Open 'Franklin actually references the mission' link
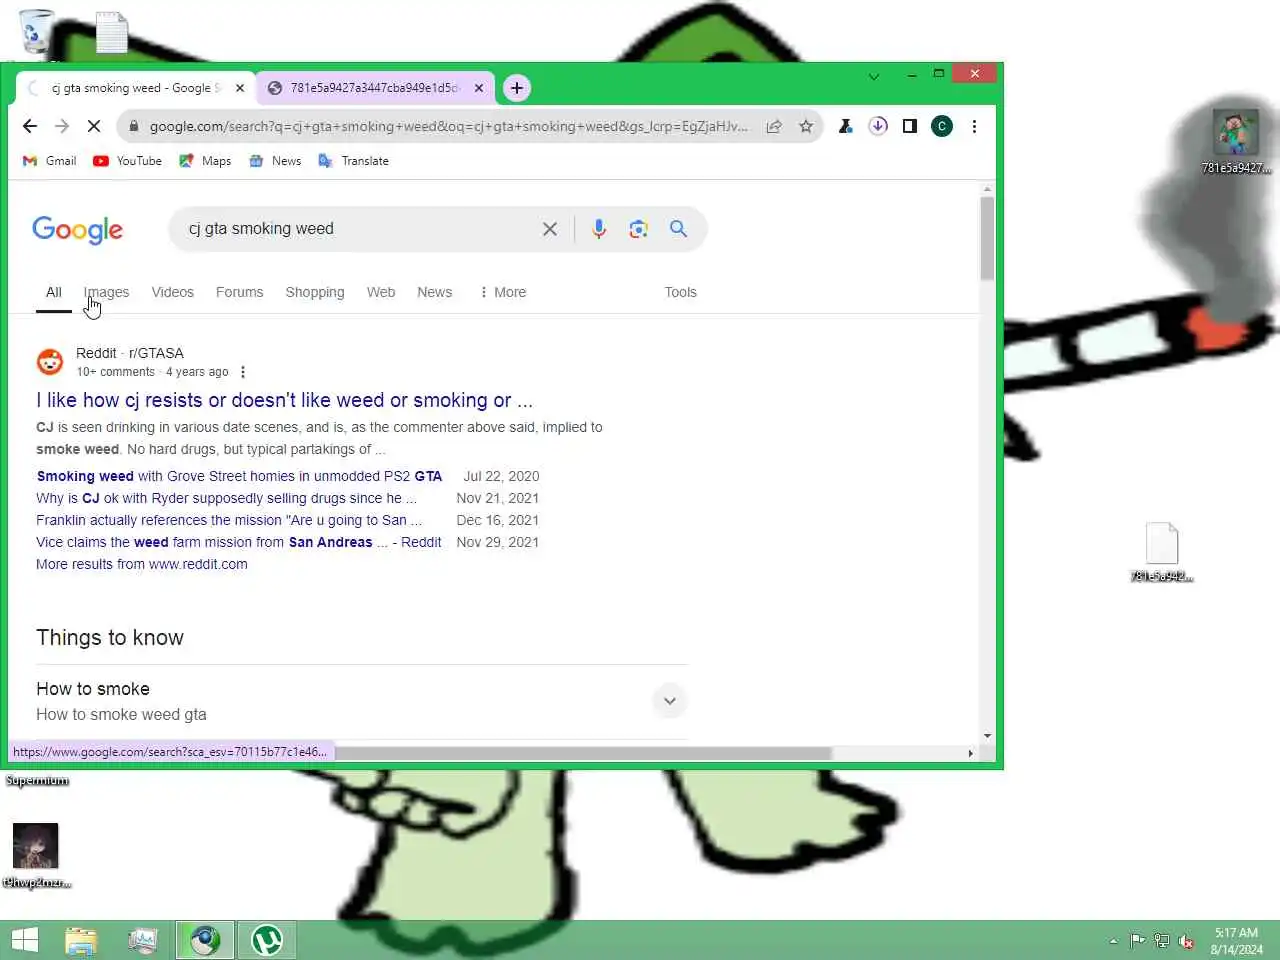This screenshot has height=960, width=1280. click(229, 520)
